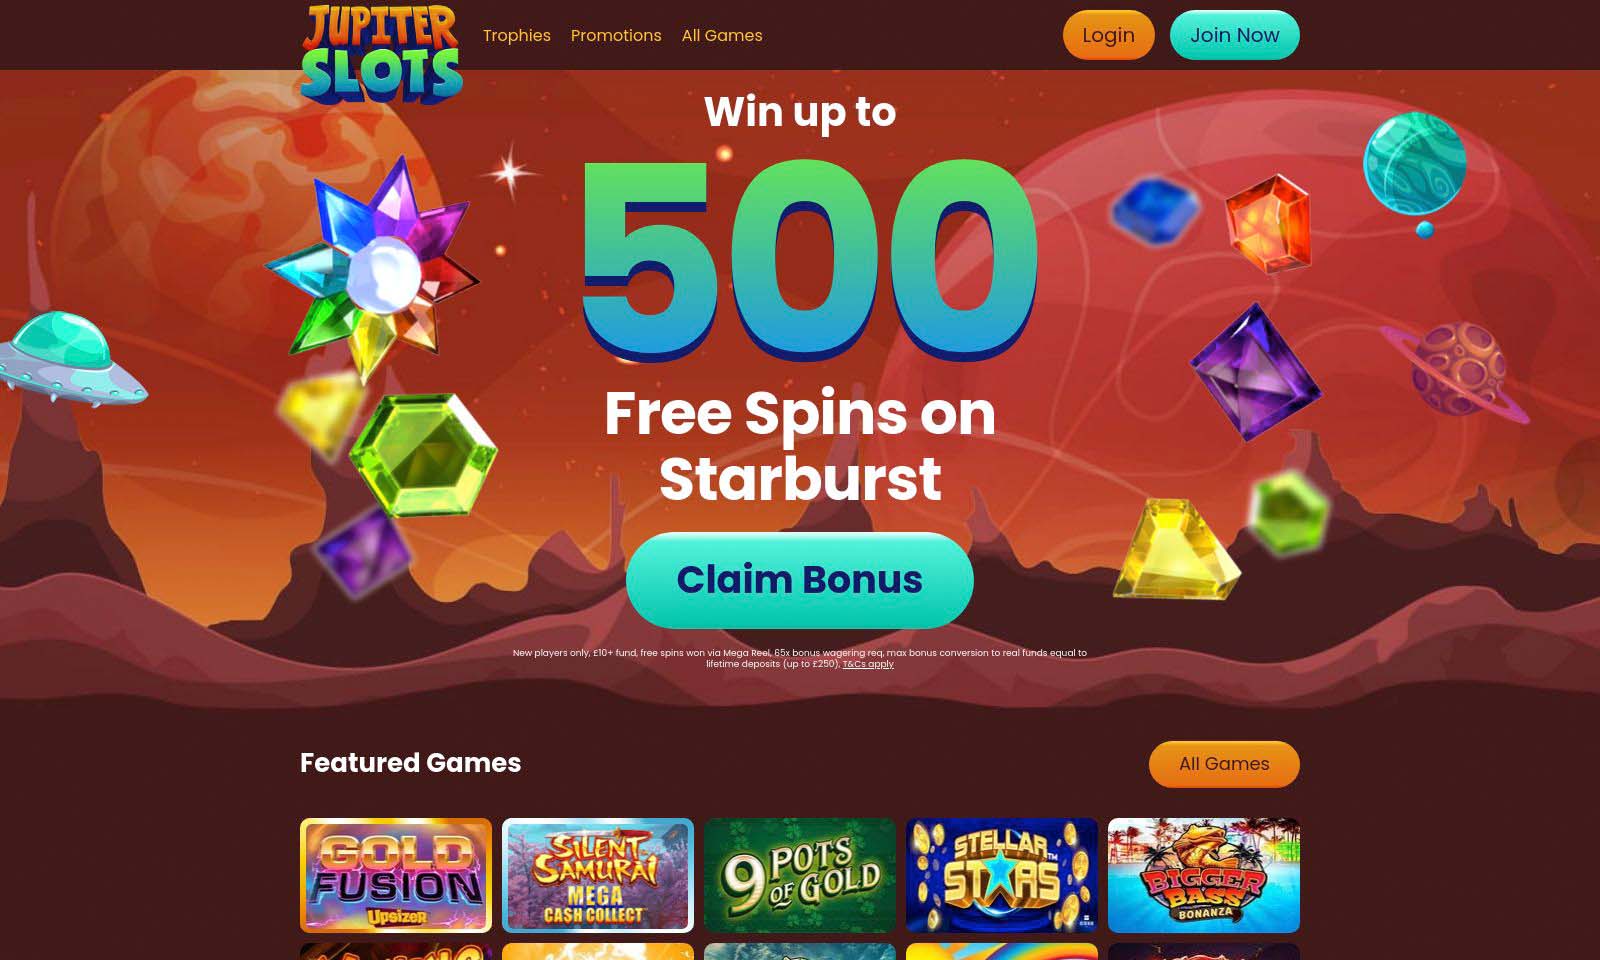Click the purple diamond gem on the right side

click(x=1255, y=372)
